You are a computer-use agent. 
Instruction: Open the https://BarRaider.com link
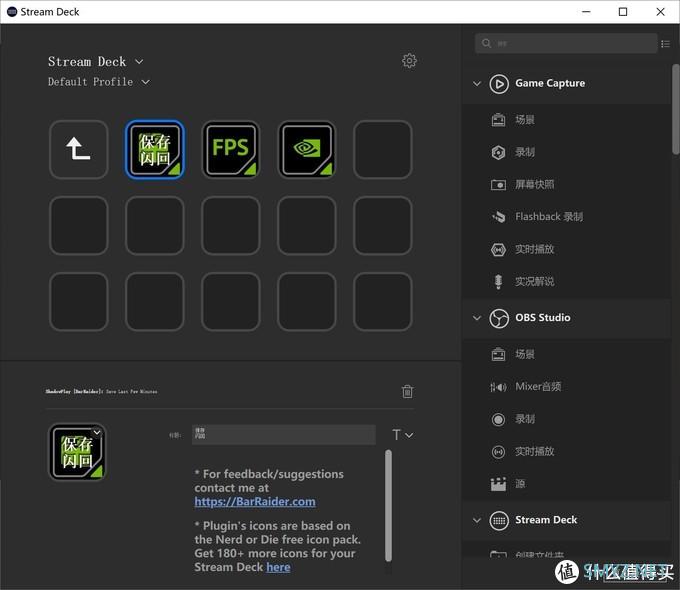255,502
